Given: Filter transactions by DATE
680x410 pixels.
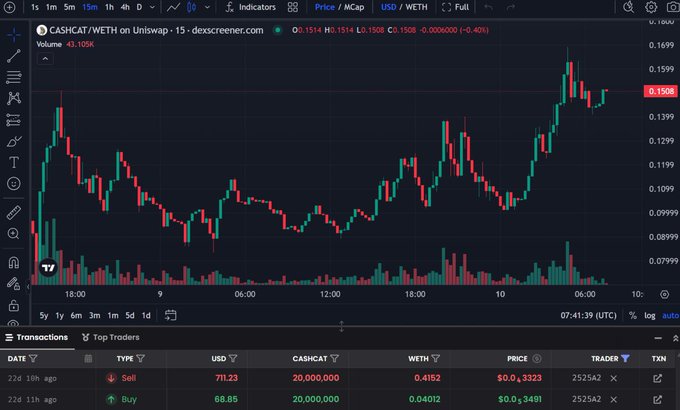Looking at the screenshot, I should [x=33, y=358].
